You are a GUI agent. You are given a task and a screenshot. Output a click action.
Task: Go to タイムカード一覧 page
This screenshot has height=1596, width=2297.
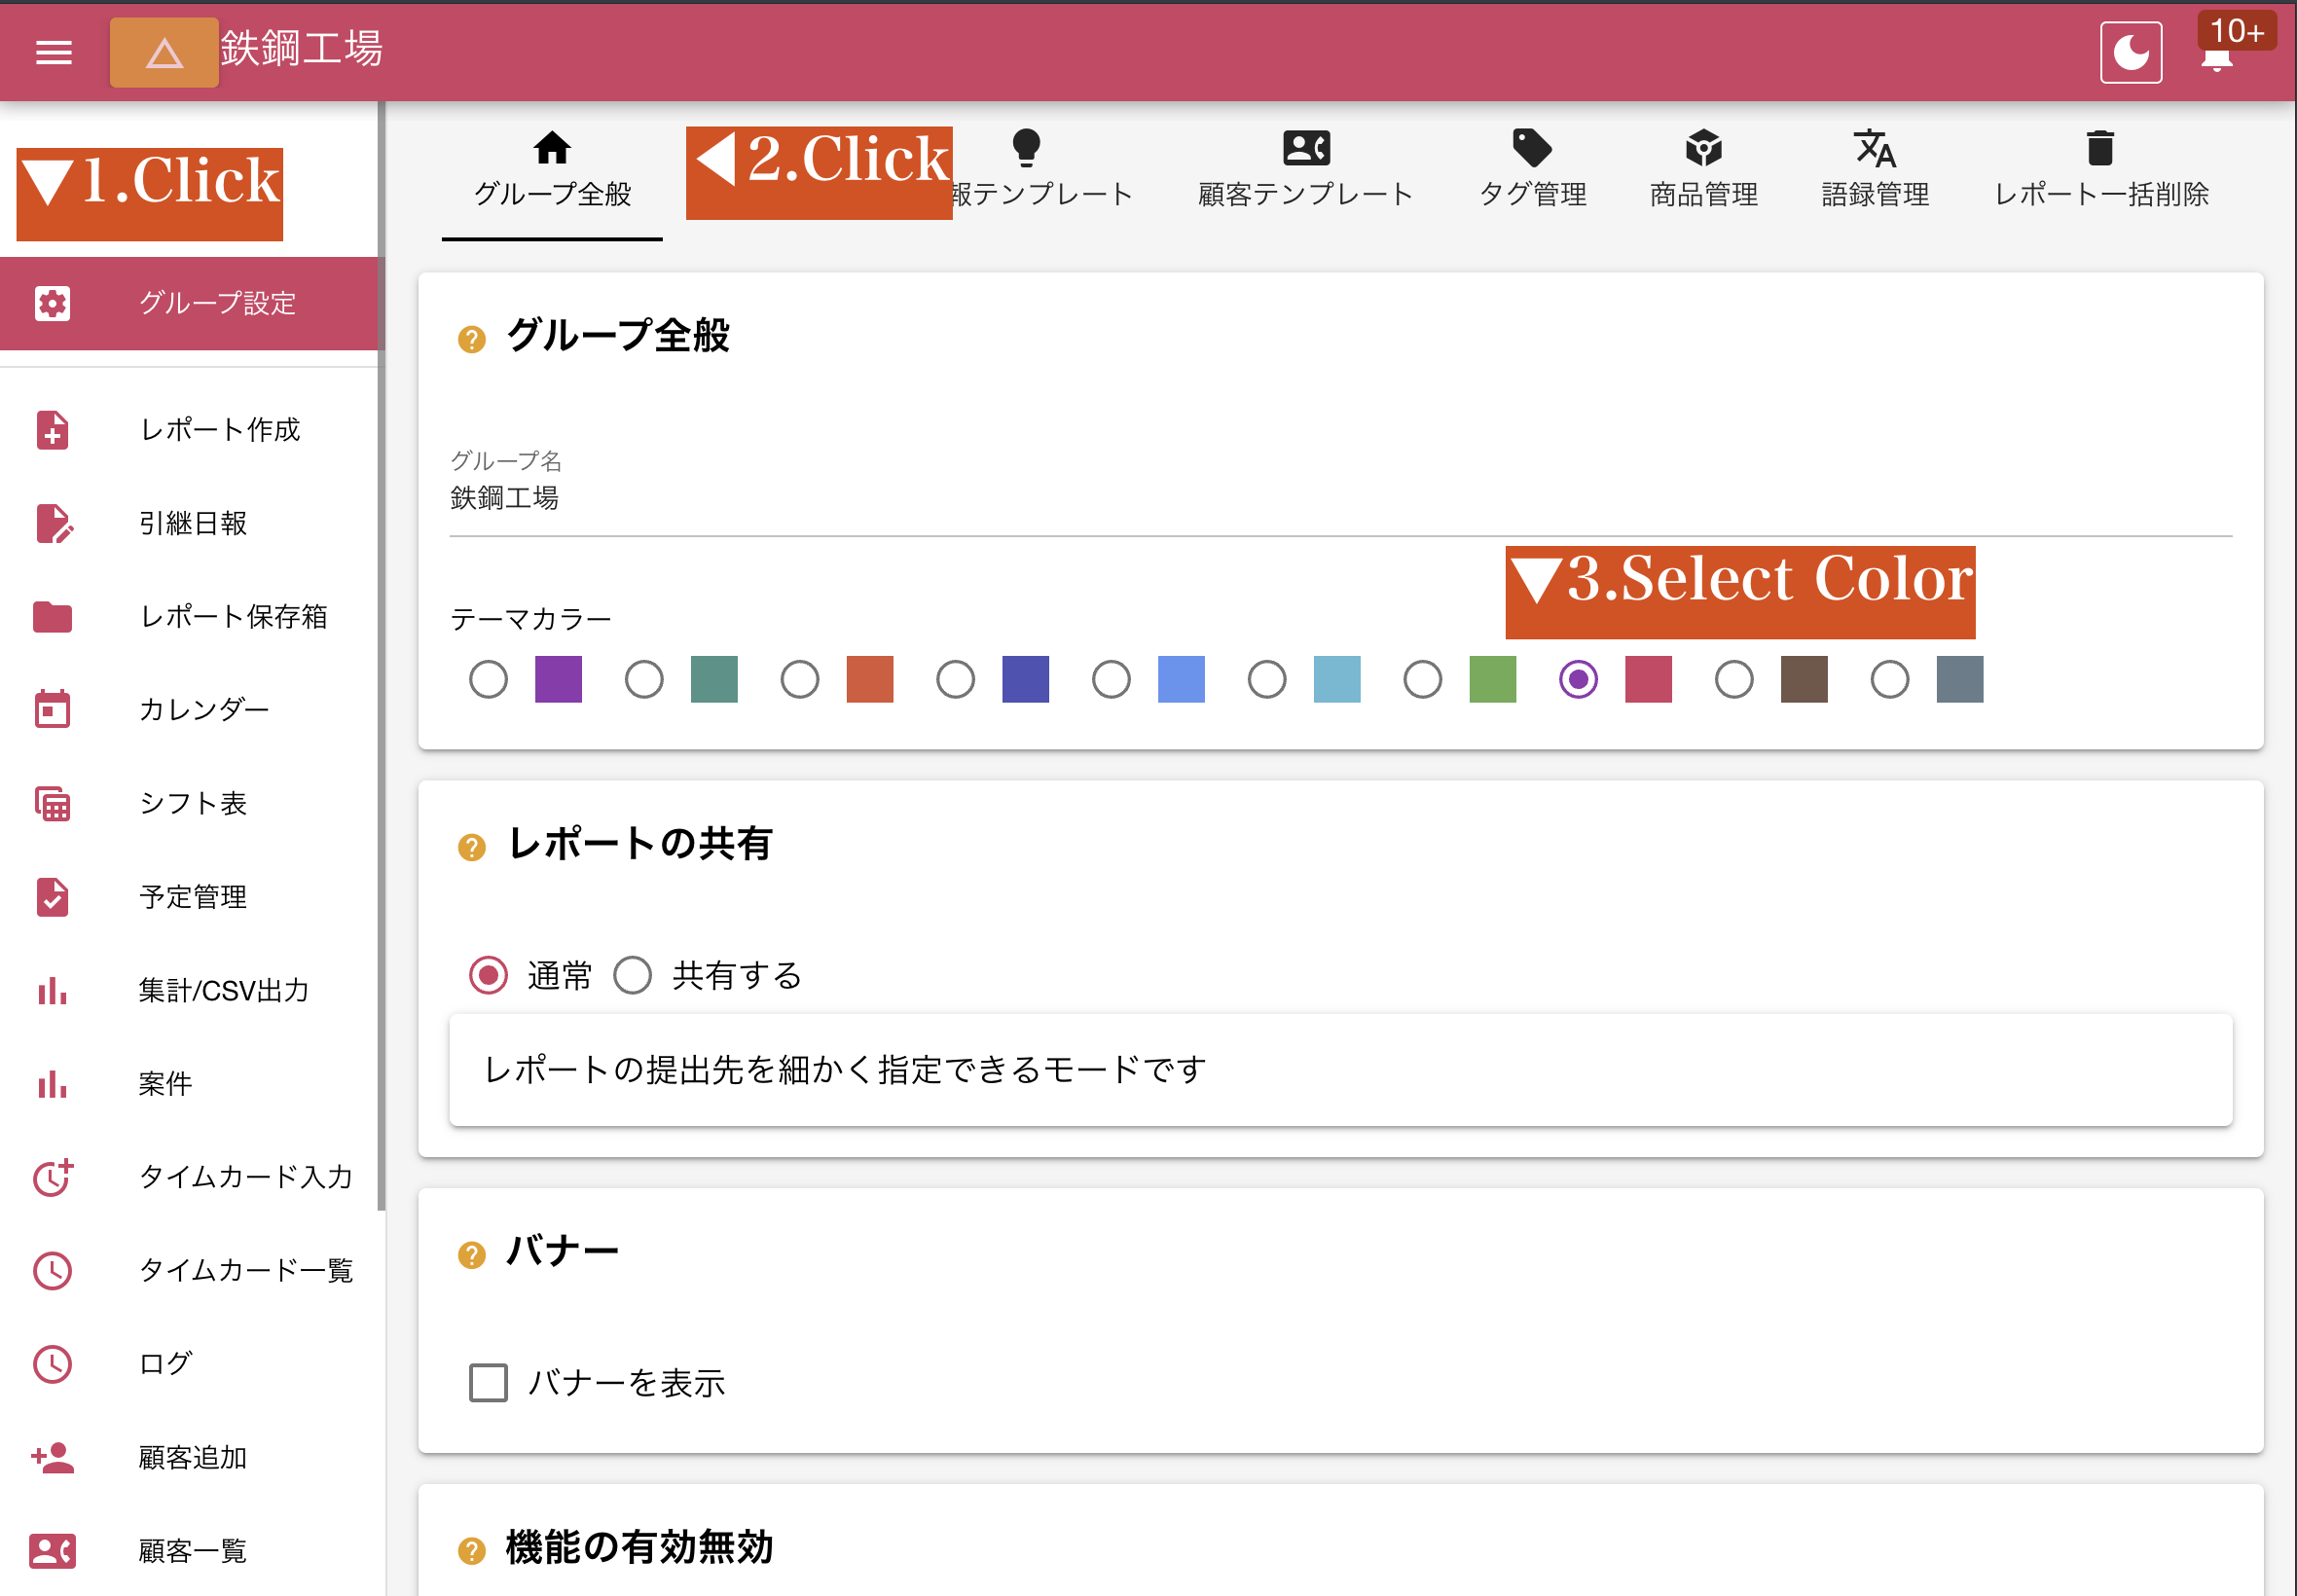point(245,1270)
